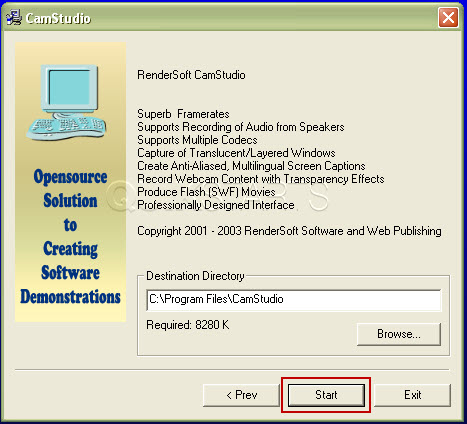The width and height of the screenshot is (467, 424).
Task: Exit the CamStudio installer
Action: 412,395
